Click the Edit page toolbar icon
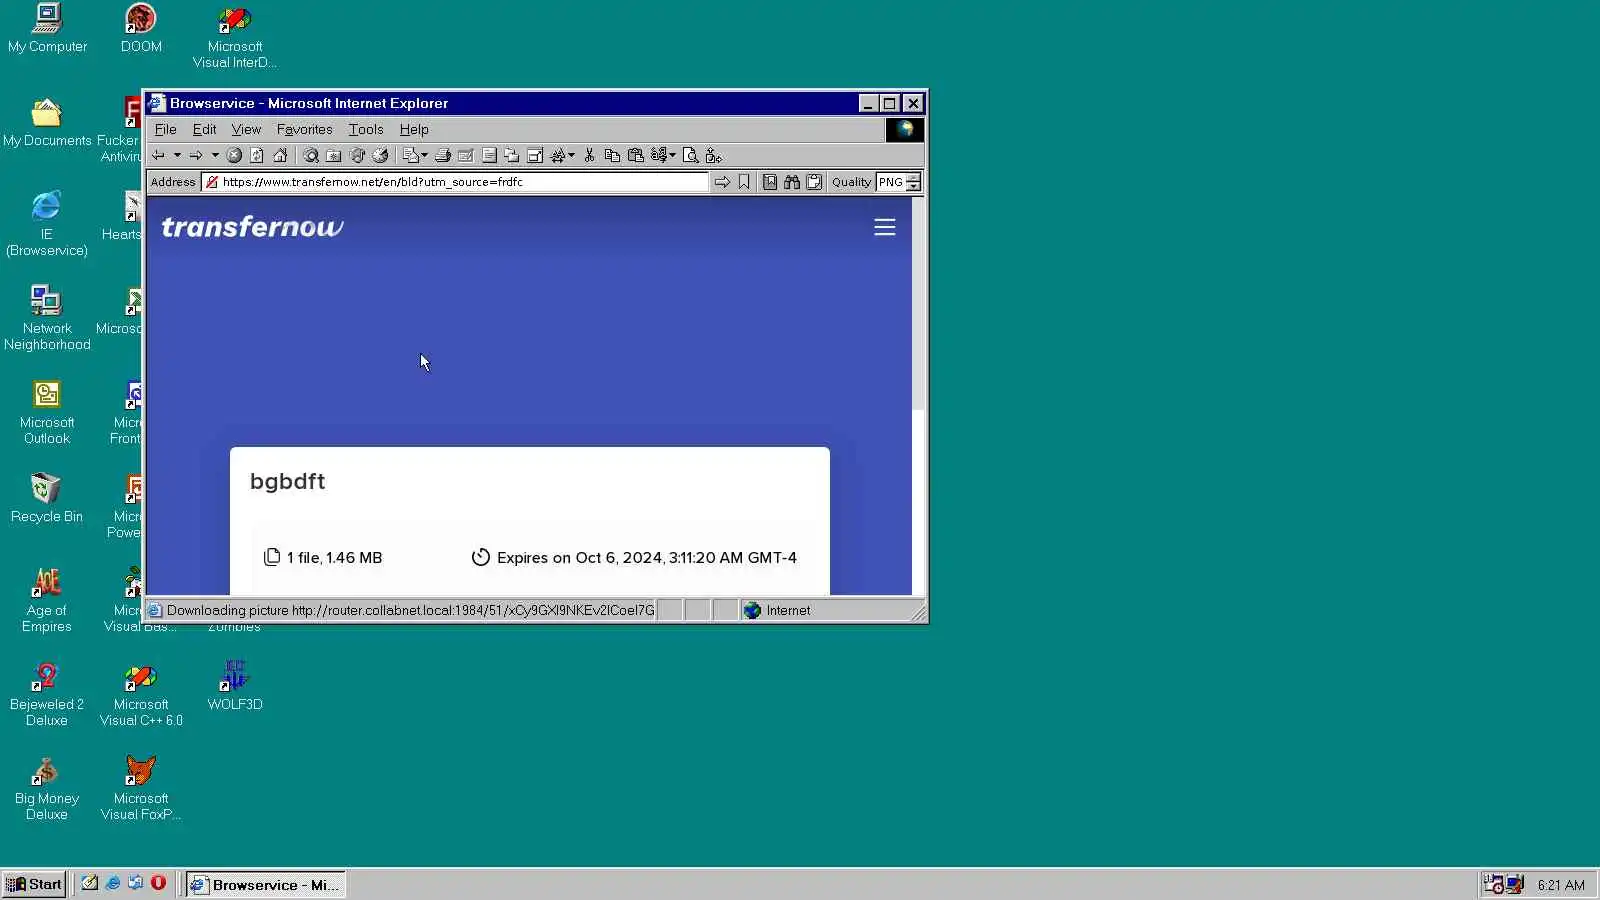 coord(465,155)
